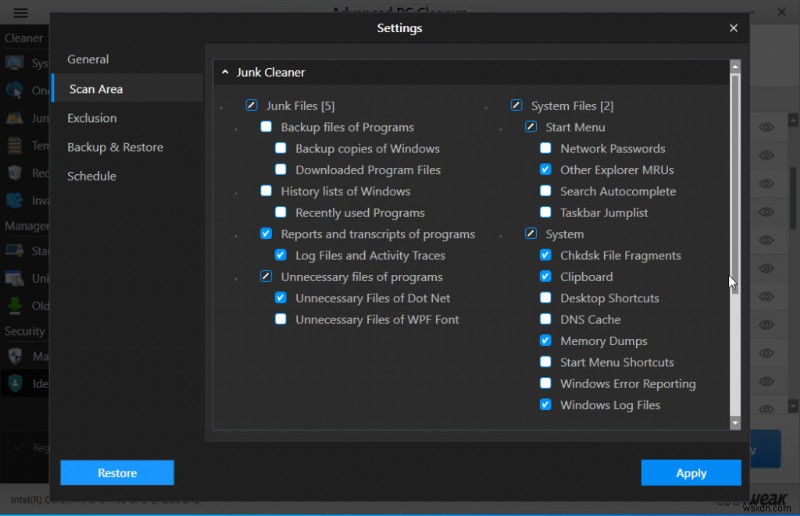Screen dimensions: 800x516
Task: Disable Clipboard cleaning
Action: point(545,276)
